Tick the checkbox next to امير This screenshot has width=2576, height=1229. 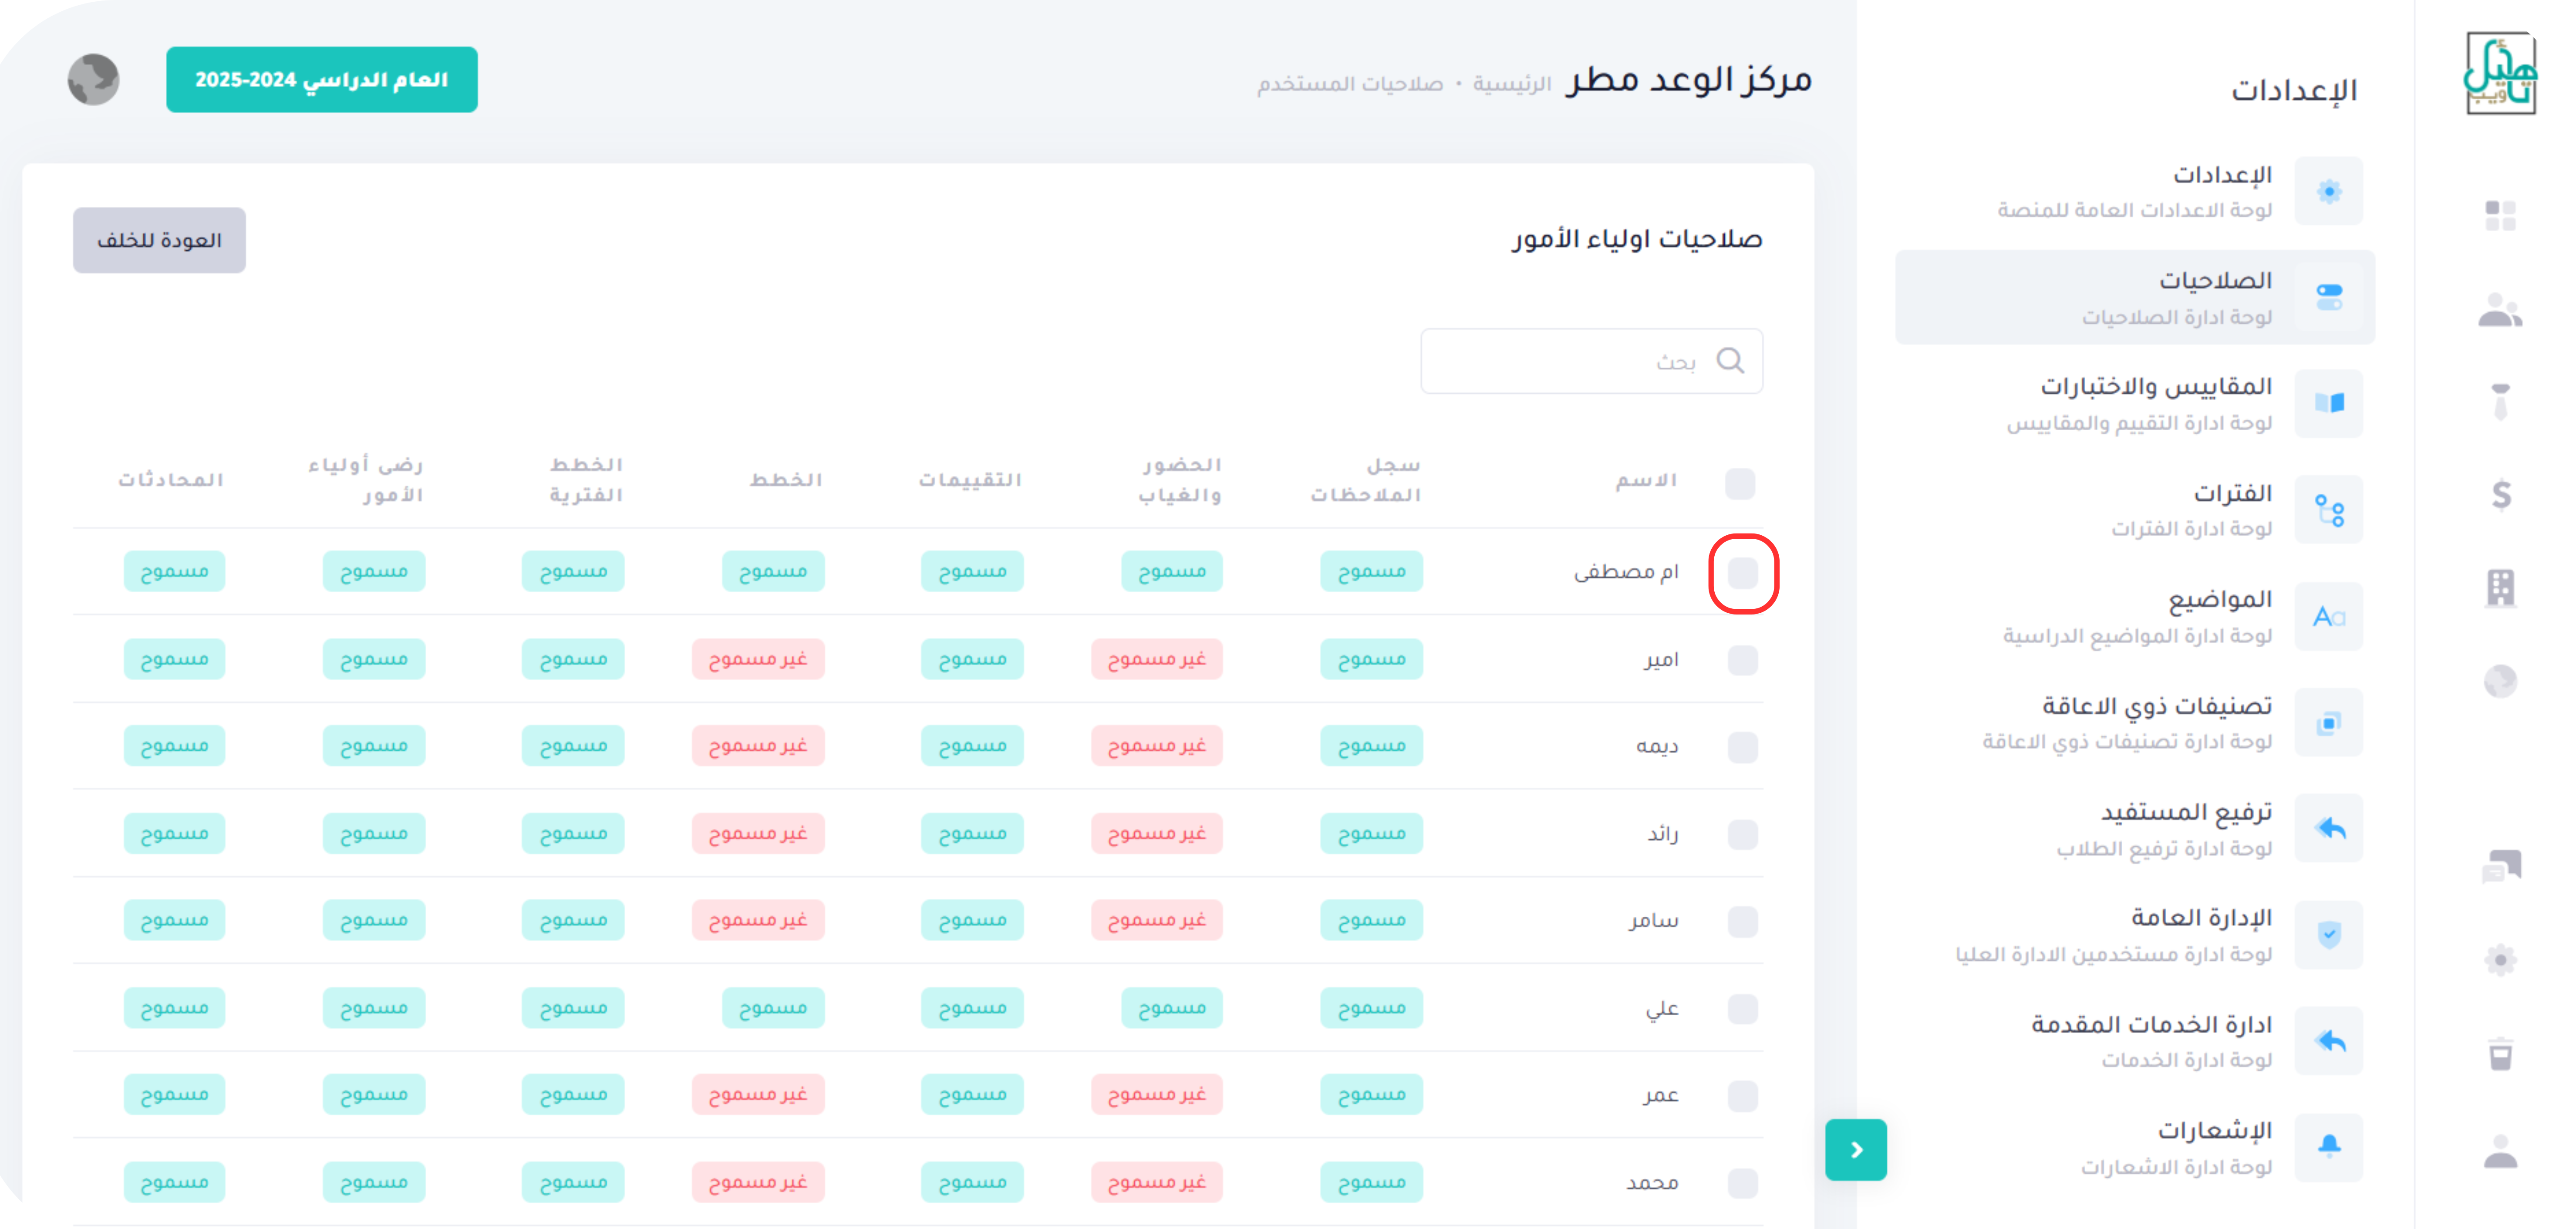point(1742,660)
